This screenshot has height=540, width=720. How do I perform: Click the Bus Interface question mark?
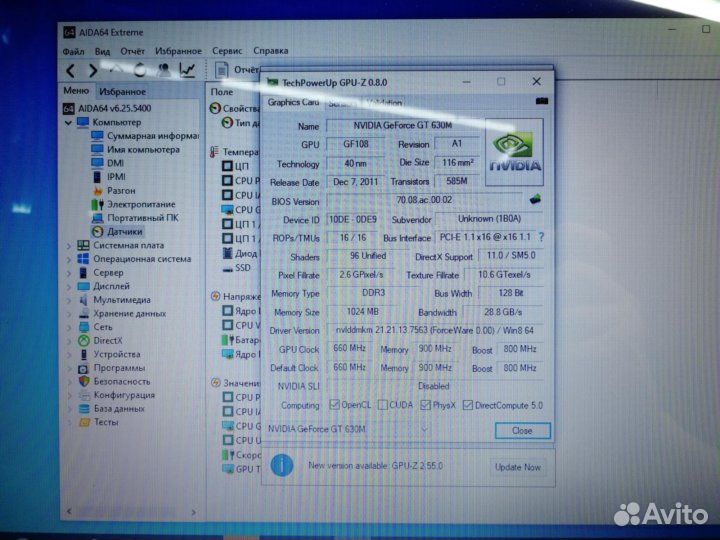coord(542,237)
